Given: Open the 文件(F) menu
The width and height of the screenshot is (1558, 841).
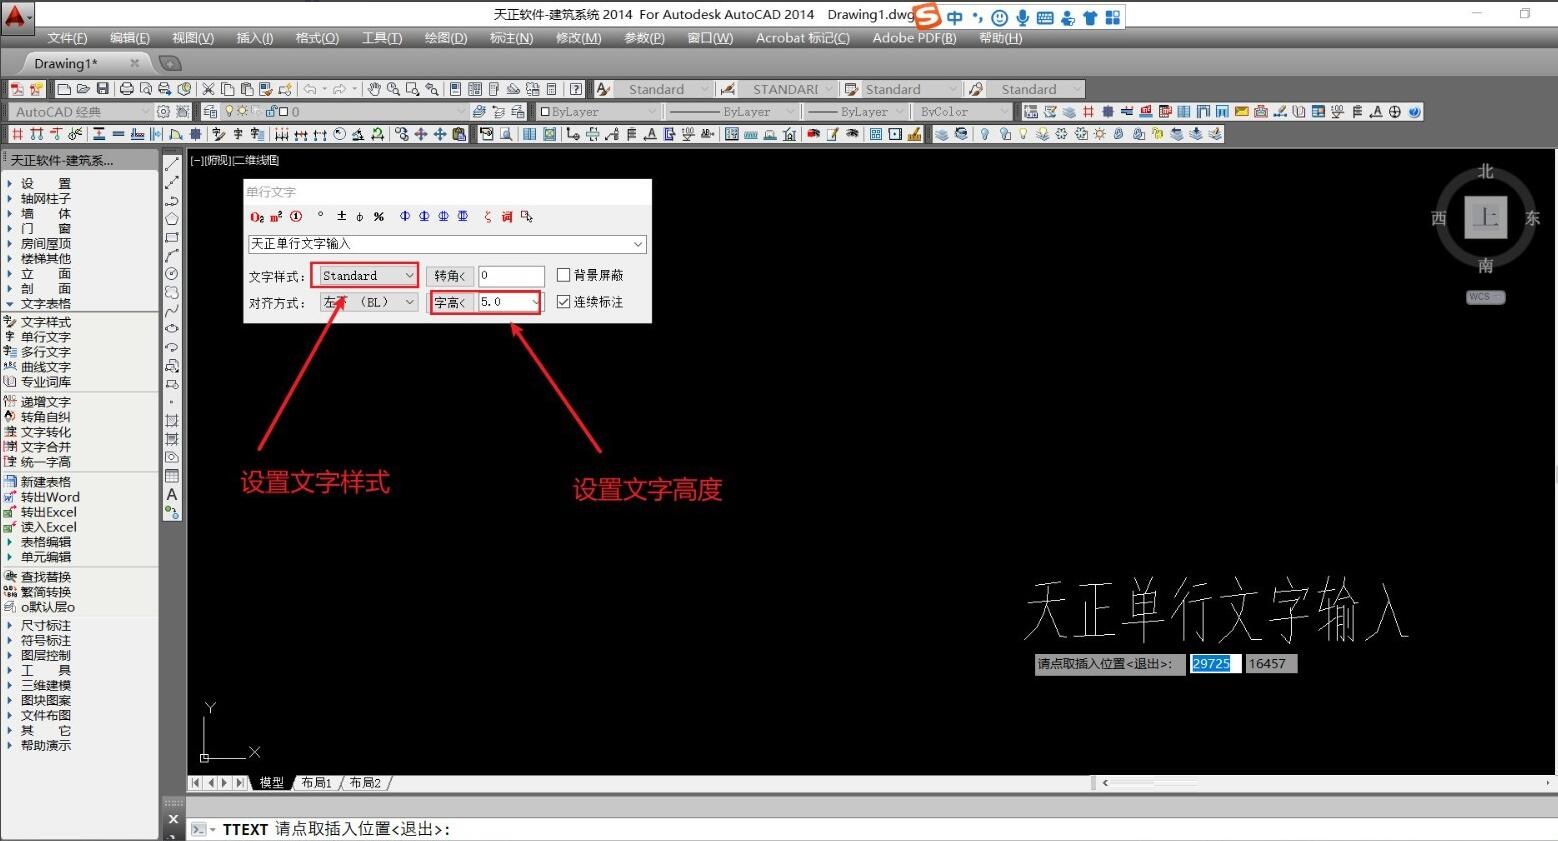Looking at the screenshot, I should click(x=67, y=38).
